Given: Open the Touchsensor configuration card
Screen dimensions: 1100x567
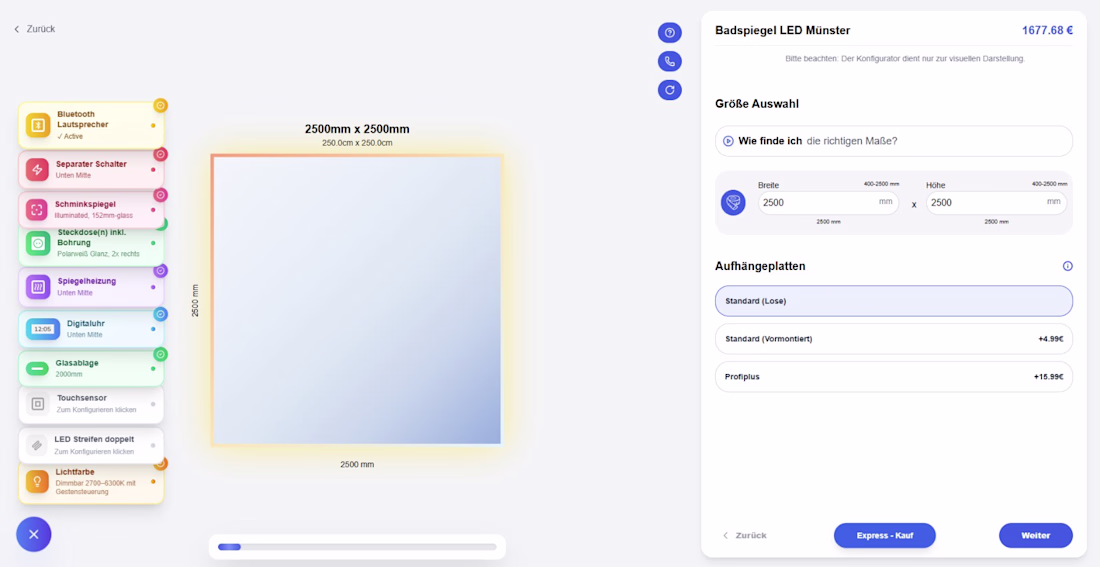Looking at the screenshot, I should point(91,404).
